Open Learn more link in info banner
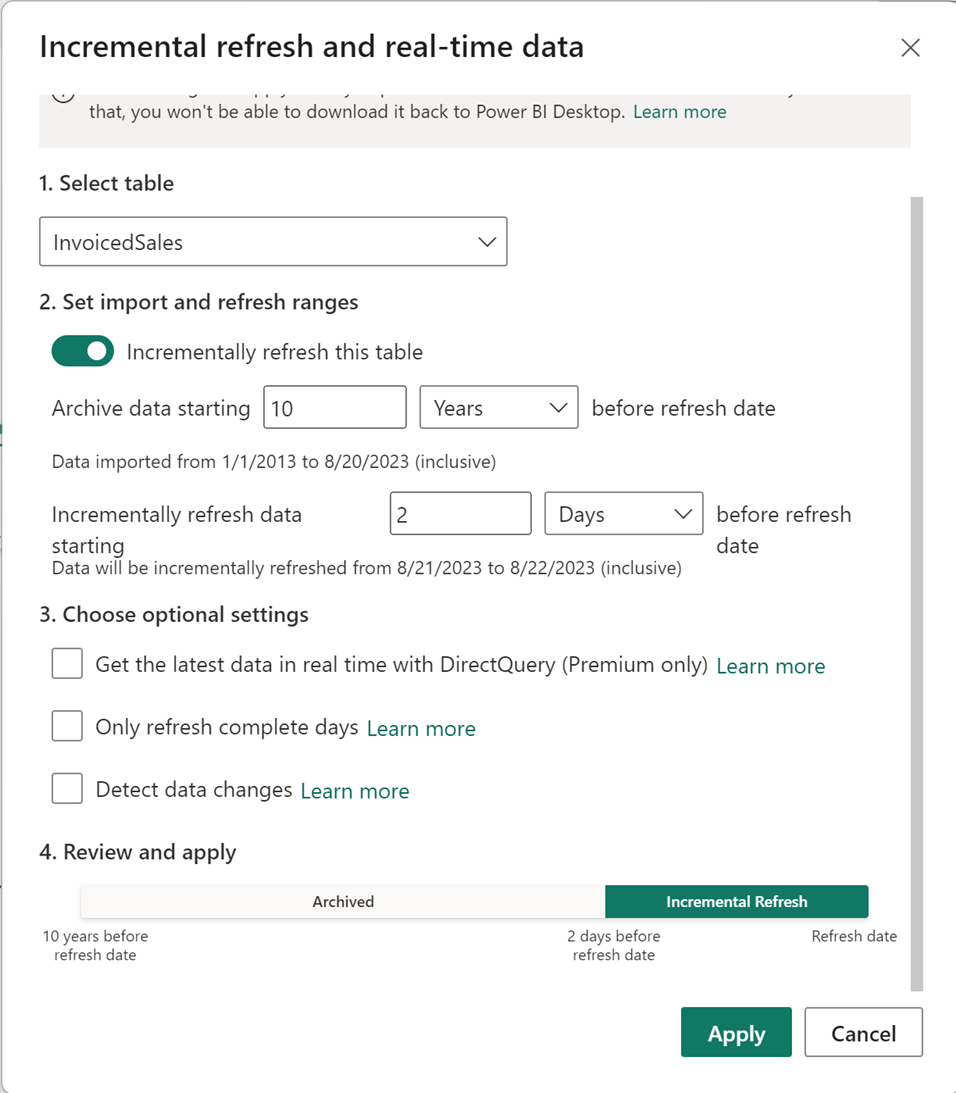Image resolution: width=956 pixels, height=1093 pixels. 680,112
